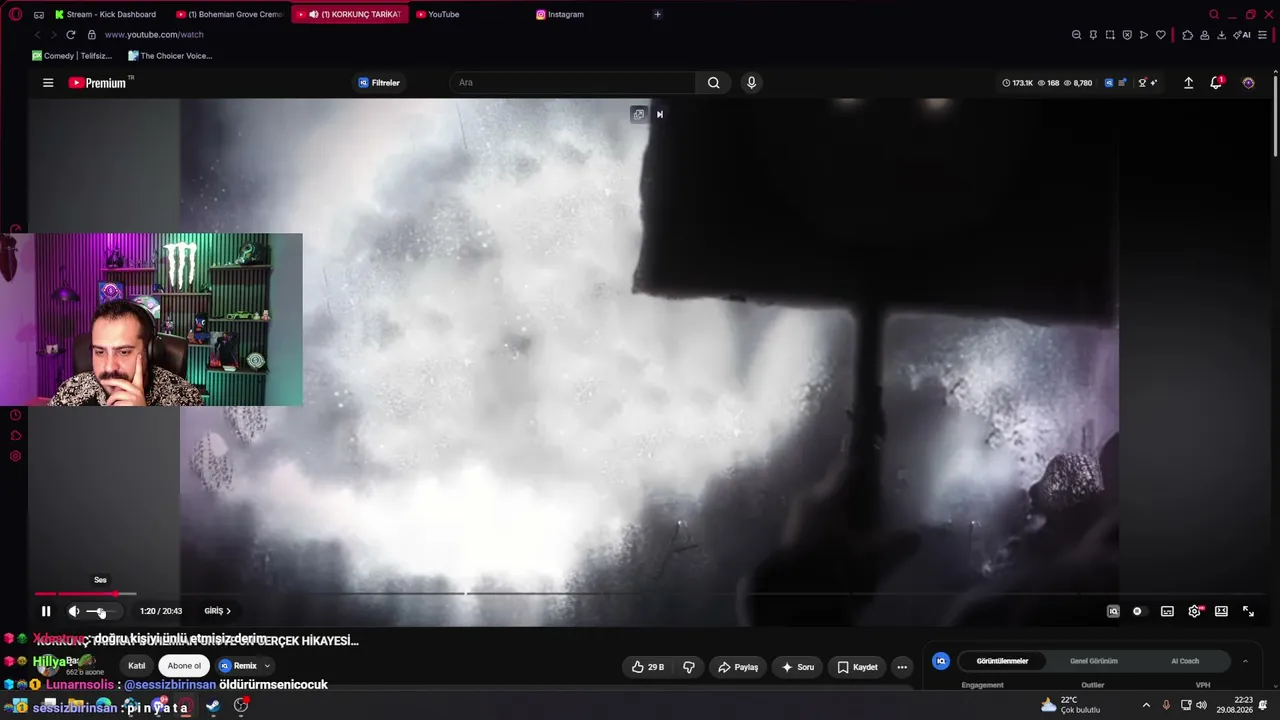This screenshot has height=720, width=1280.
Task: Switch to theater mode
Action: pyautogui.click(x=1221, y=611)
